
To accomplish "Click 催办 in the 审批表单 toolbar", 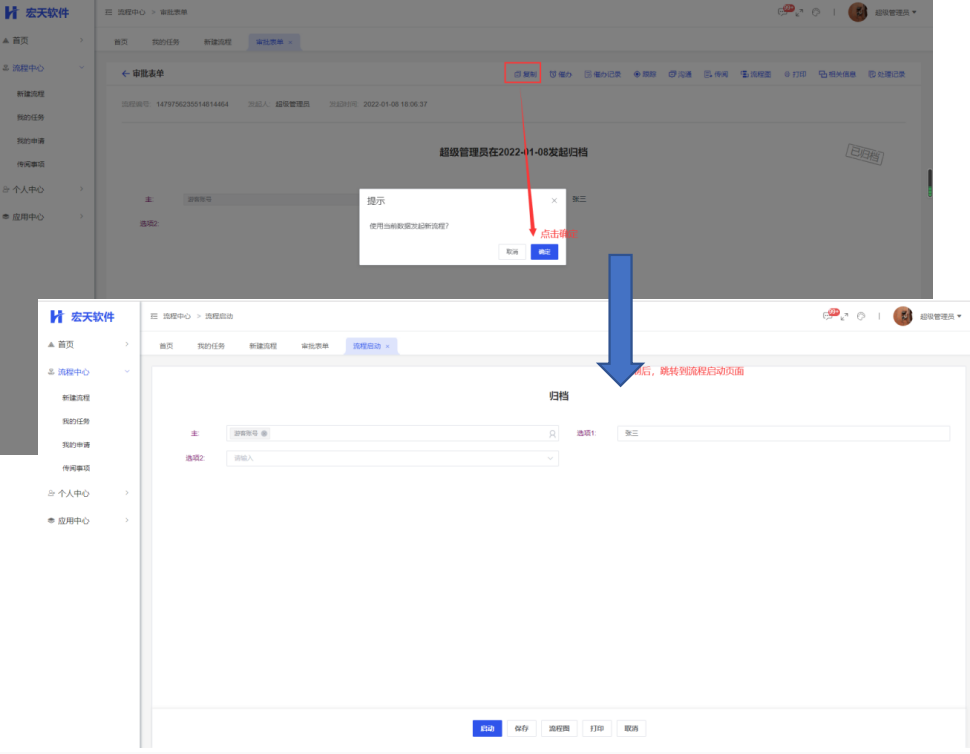I will pos(560,74).
